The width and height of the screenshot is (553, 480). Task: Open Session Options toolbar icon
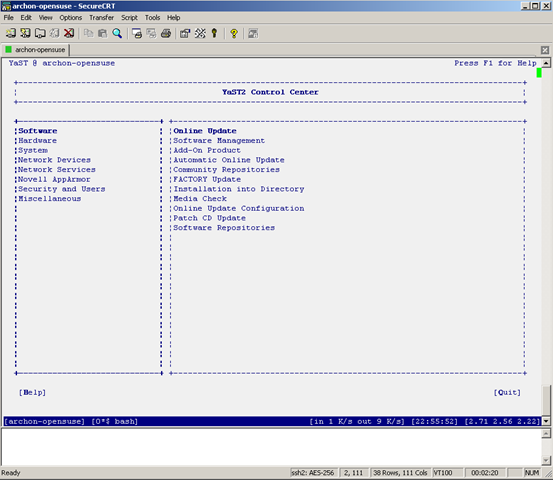coord(185,34)
